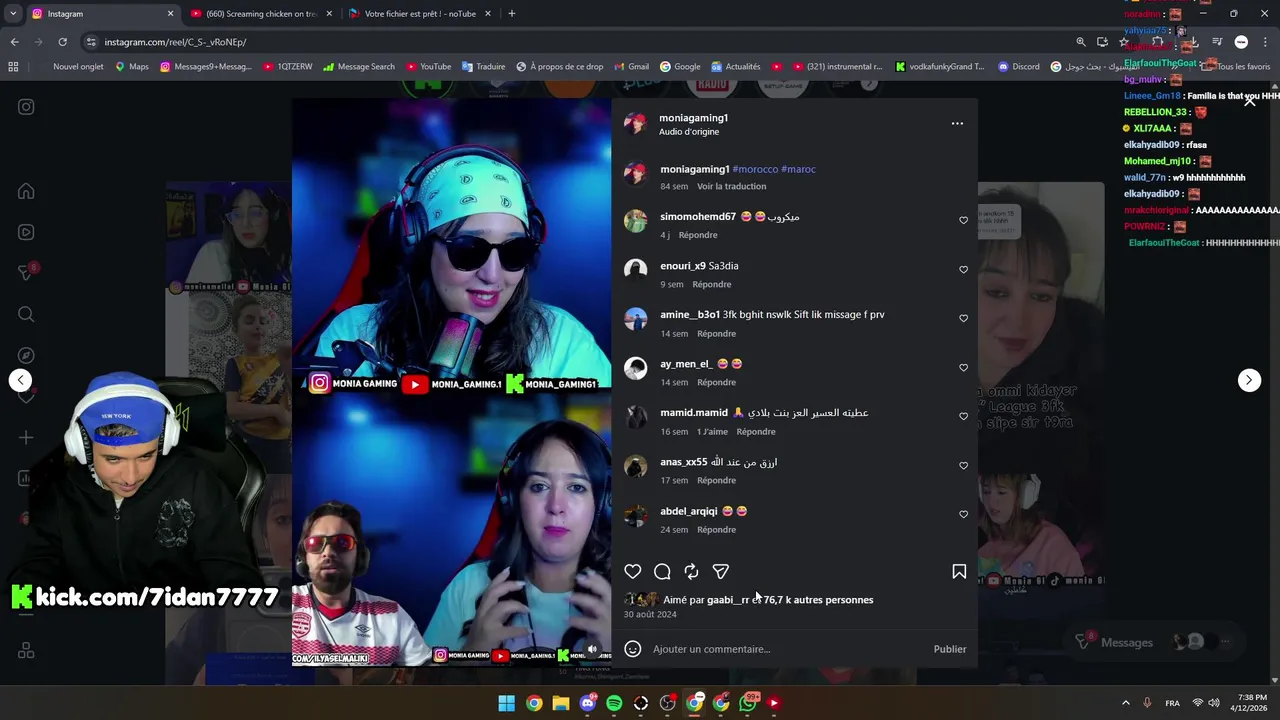Open Spotify from the taskbar
Screen dimensions: 1280x720
click(614, 703)
